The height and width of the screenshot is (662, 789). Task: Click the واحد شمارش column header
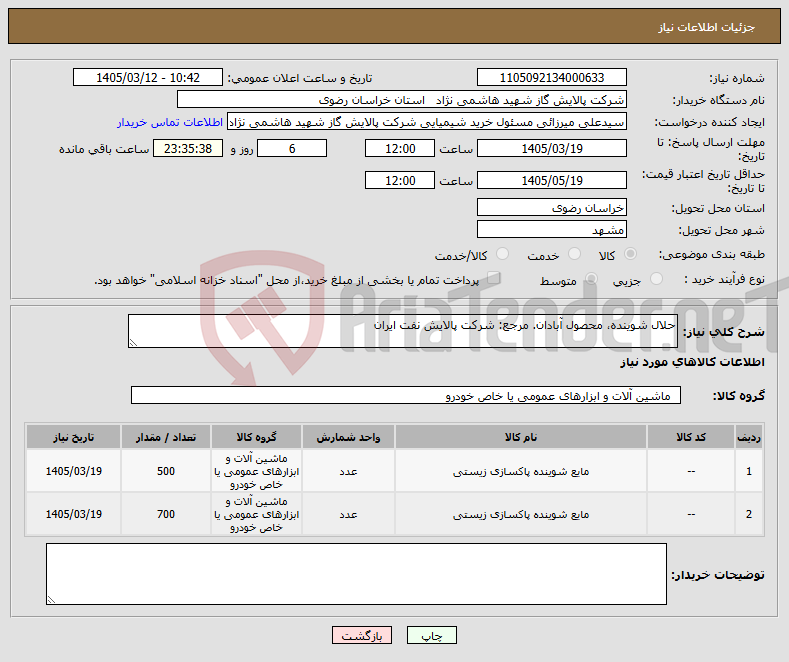(x=348, y=437)
